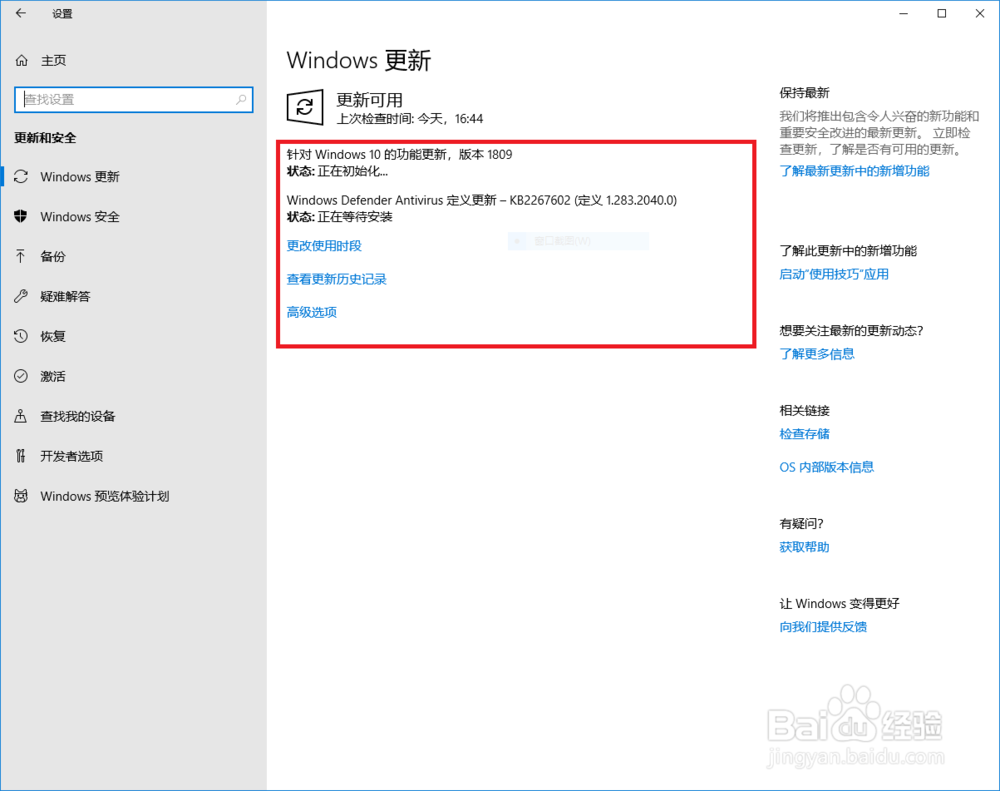Click the back arrow in Settings
This screenshot has width=1000, height=791.
[x=20, y=14]
